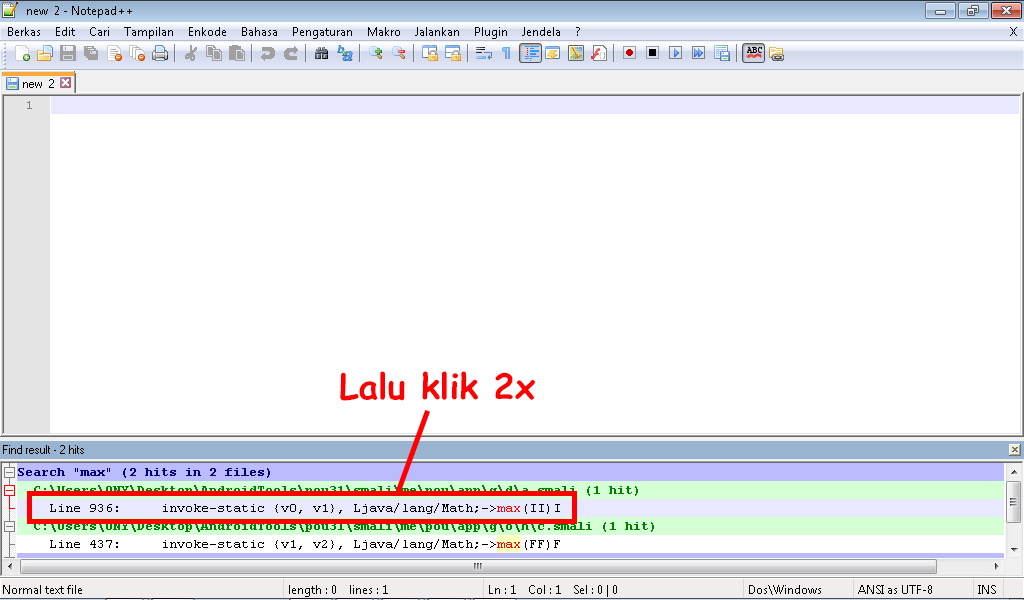Image resolution: width=1024 pixels, height=600 pixels.
Task: Undo the last action with the toolbar arrow
Action: click(x=268, y=54)
